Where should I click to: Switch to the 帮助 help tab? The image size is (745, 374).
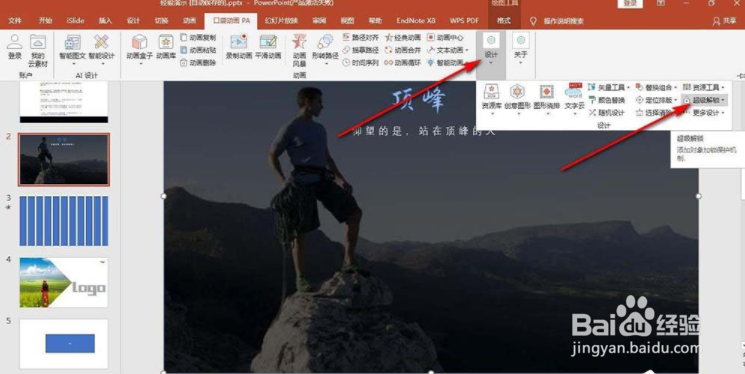[375, 21]
